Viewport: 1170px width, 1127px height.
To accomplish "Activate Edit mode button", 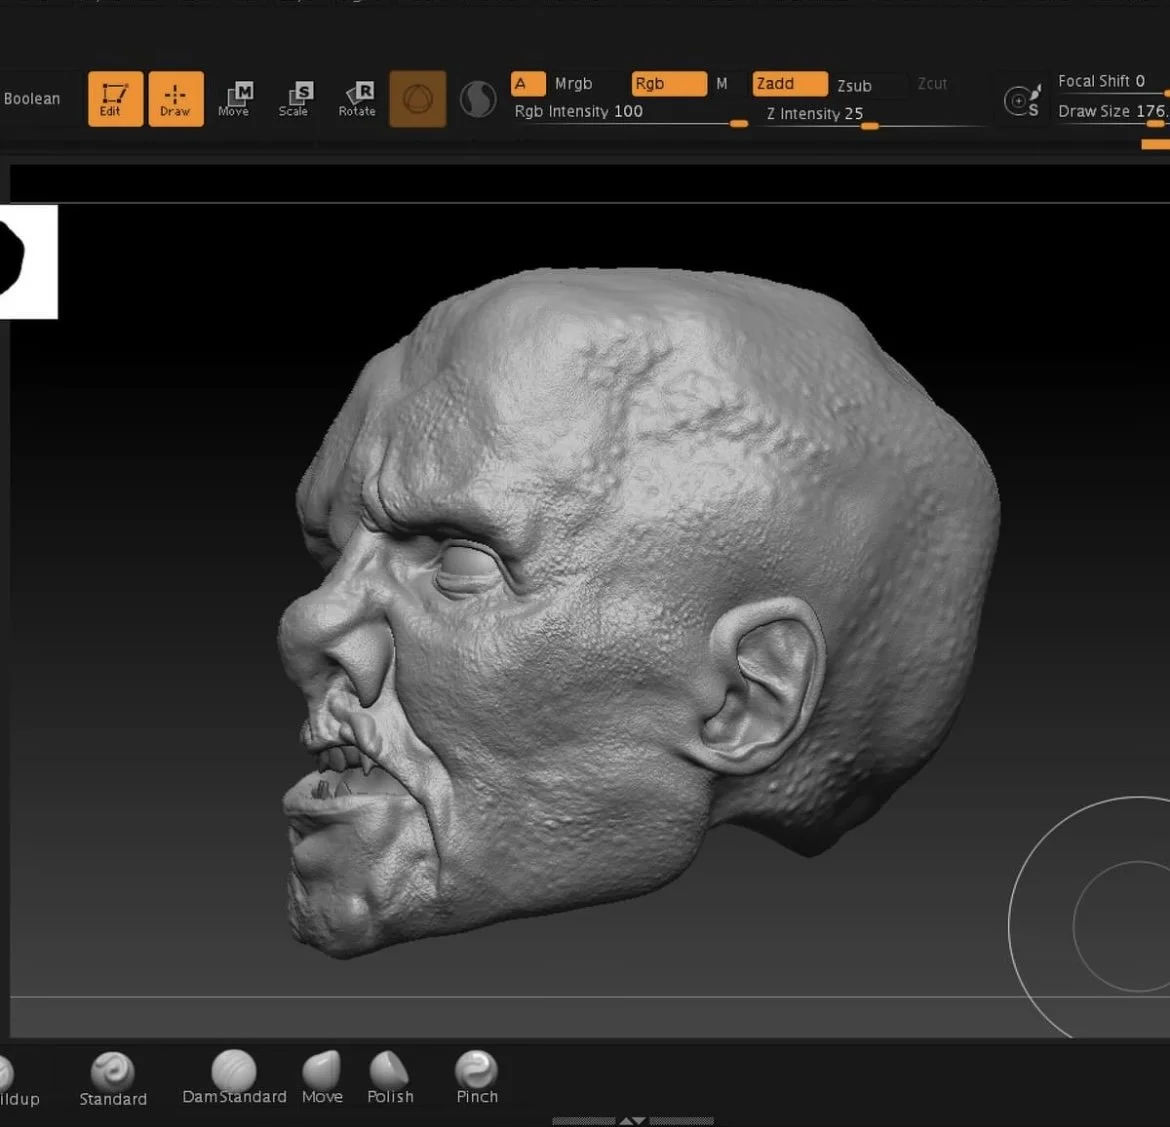I will tap(115, 99).
